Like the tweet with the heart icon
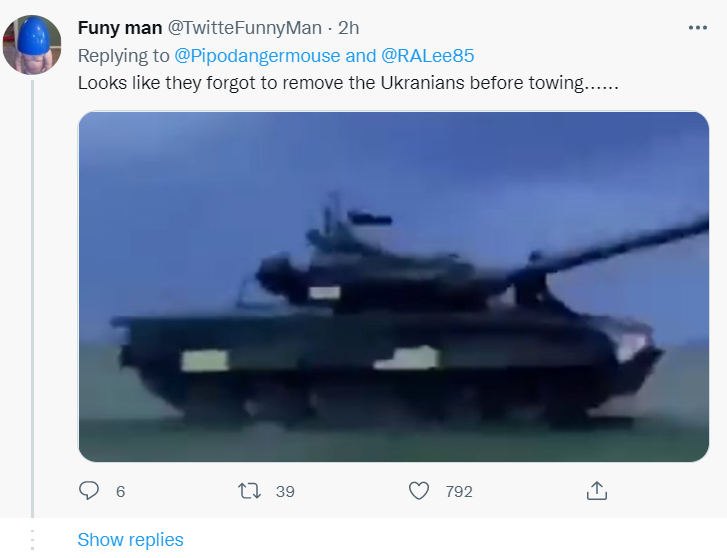Viewport: 727px width, 558px height. click(x=420, y=491)
